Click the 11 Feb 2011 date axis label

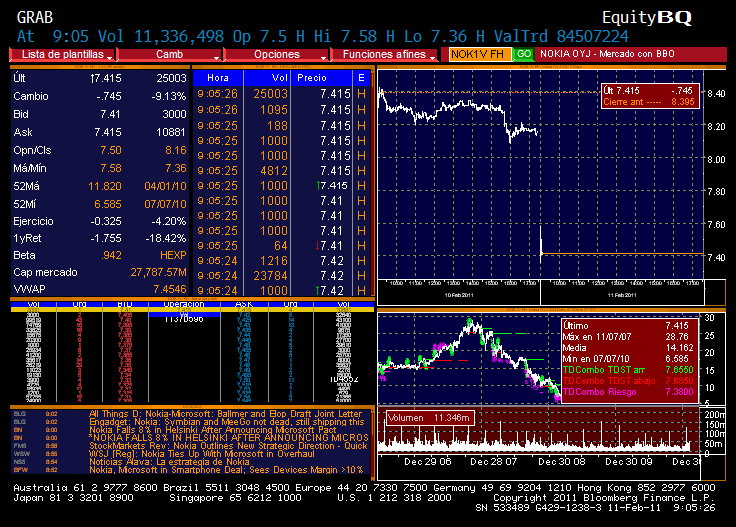pyautogui.click(x=622, y=295)
